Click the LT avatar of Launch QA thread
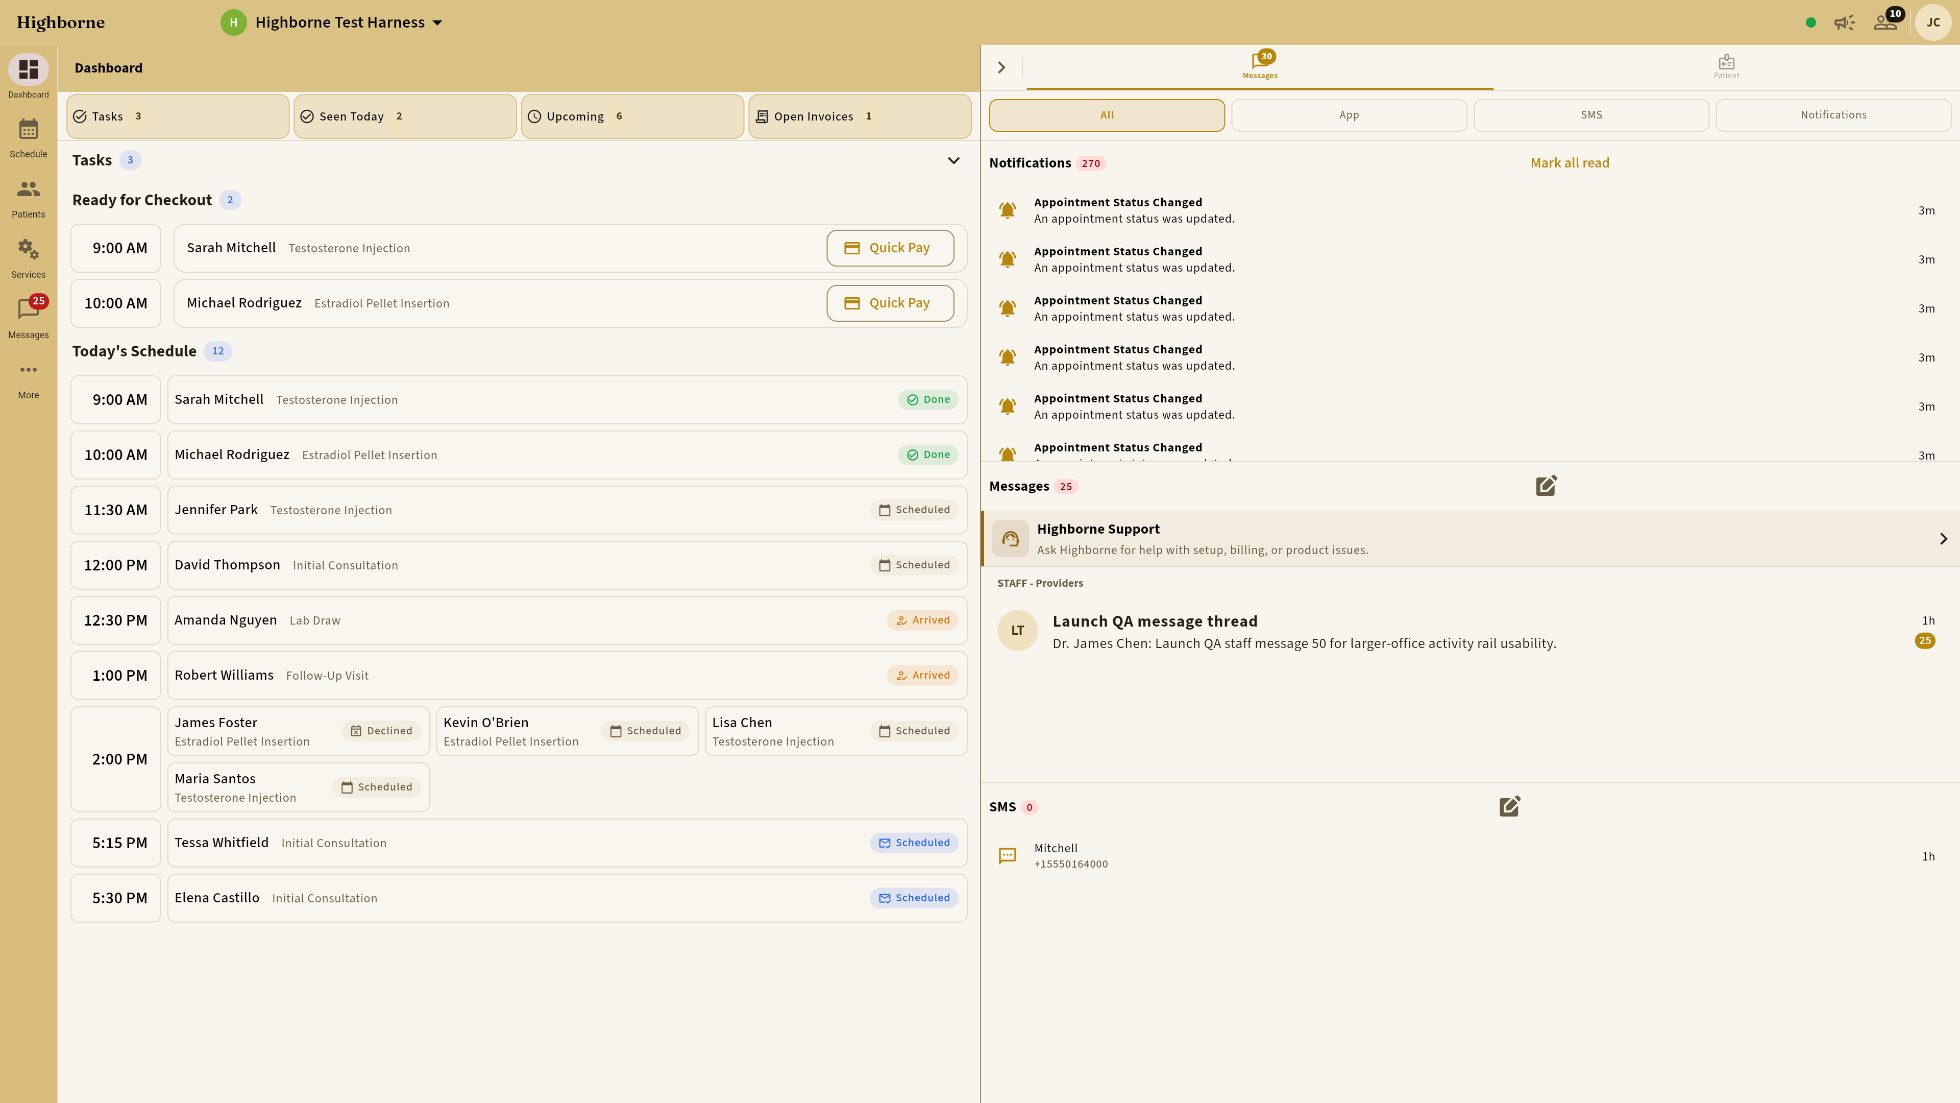1960x1103 pixels. (1018, 630)
